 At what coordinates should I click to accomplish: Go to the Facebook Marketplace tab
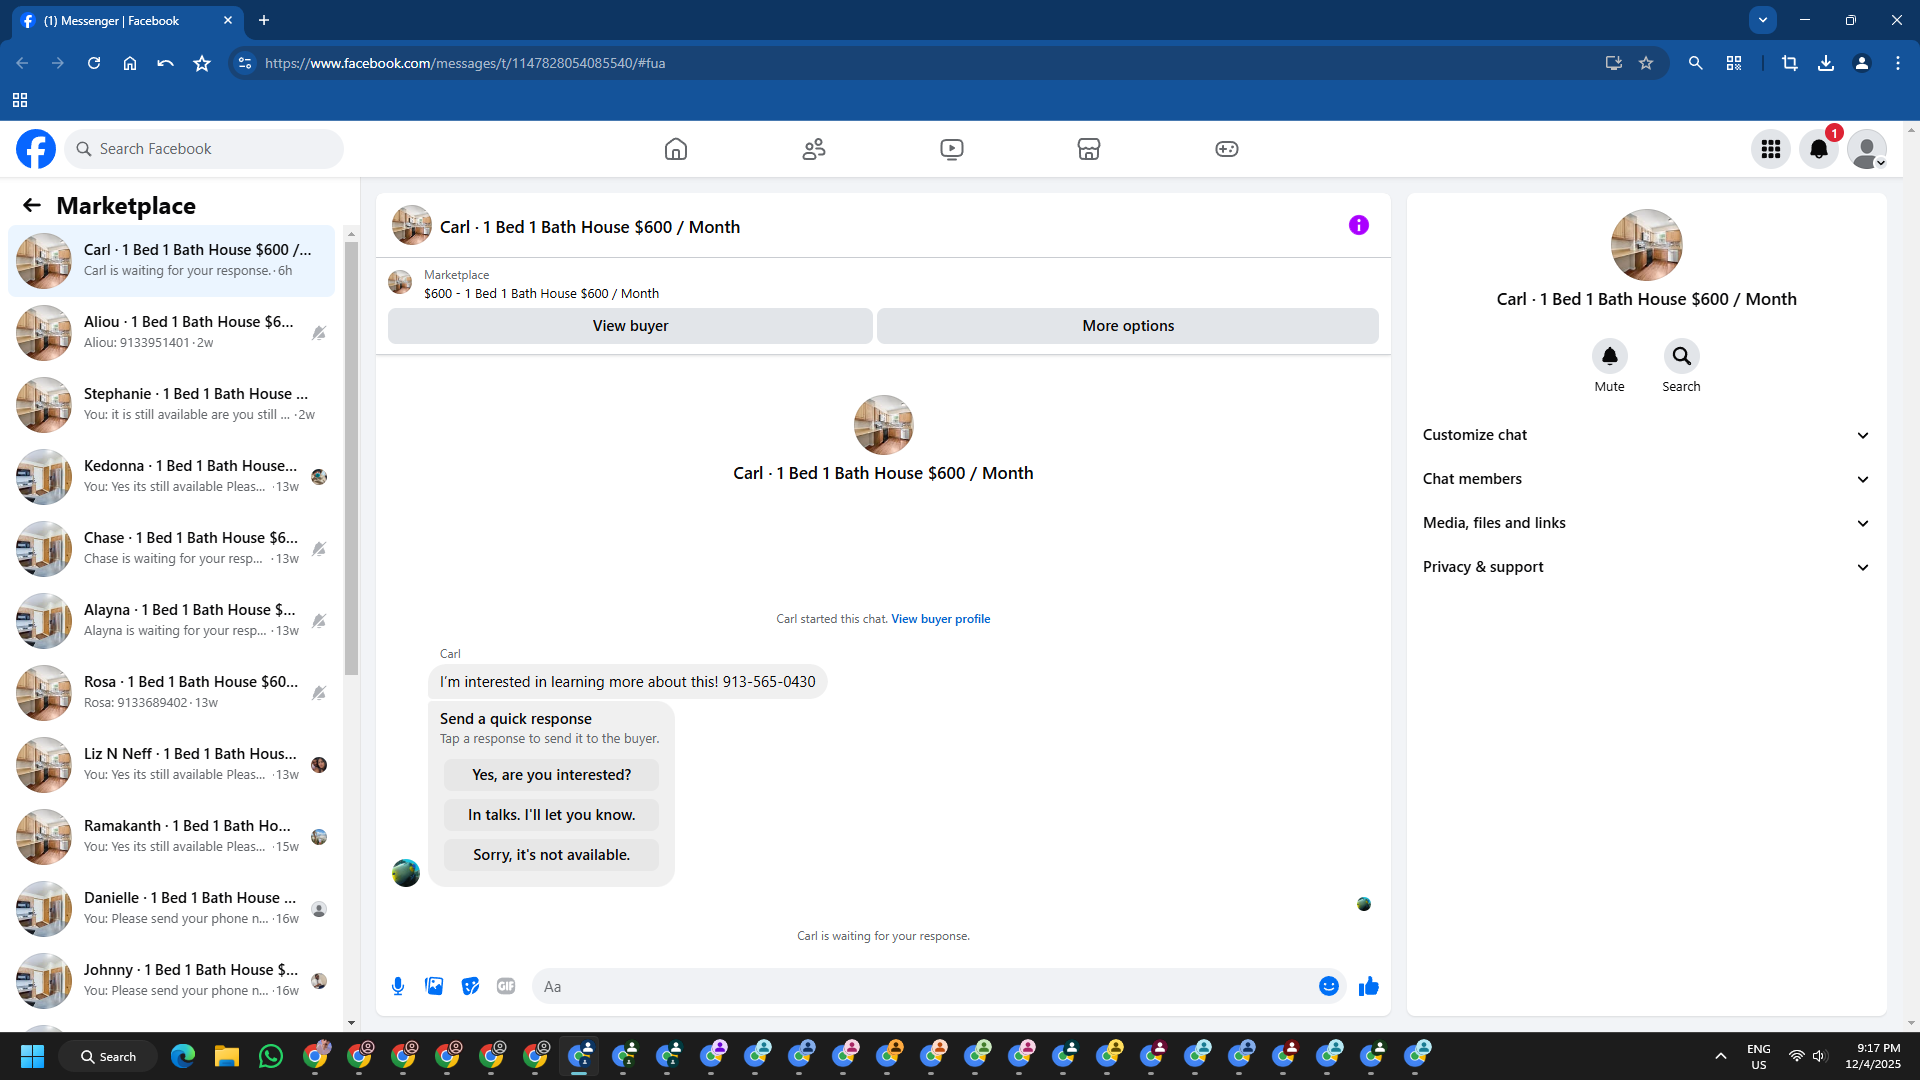coord(1088,149)
